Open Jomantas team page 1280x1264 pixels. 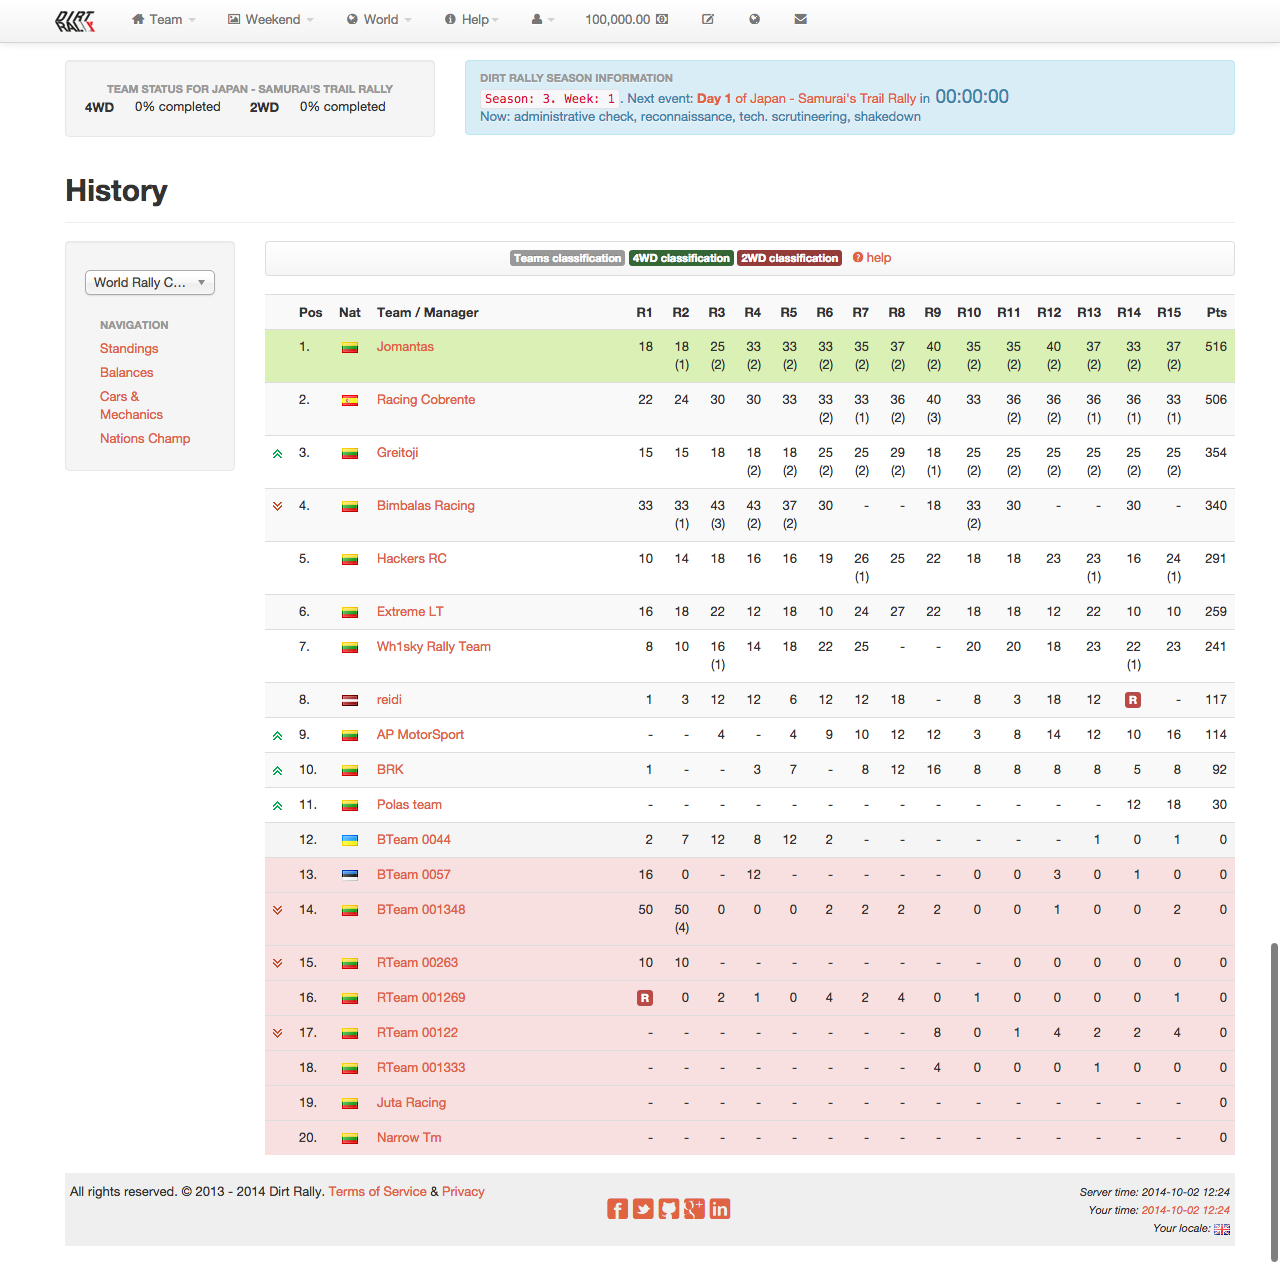click(x=405, y=347)
